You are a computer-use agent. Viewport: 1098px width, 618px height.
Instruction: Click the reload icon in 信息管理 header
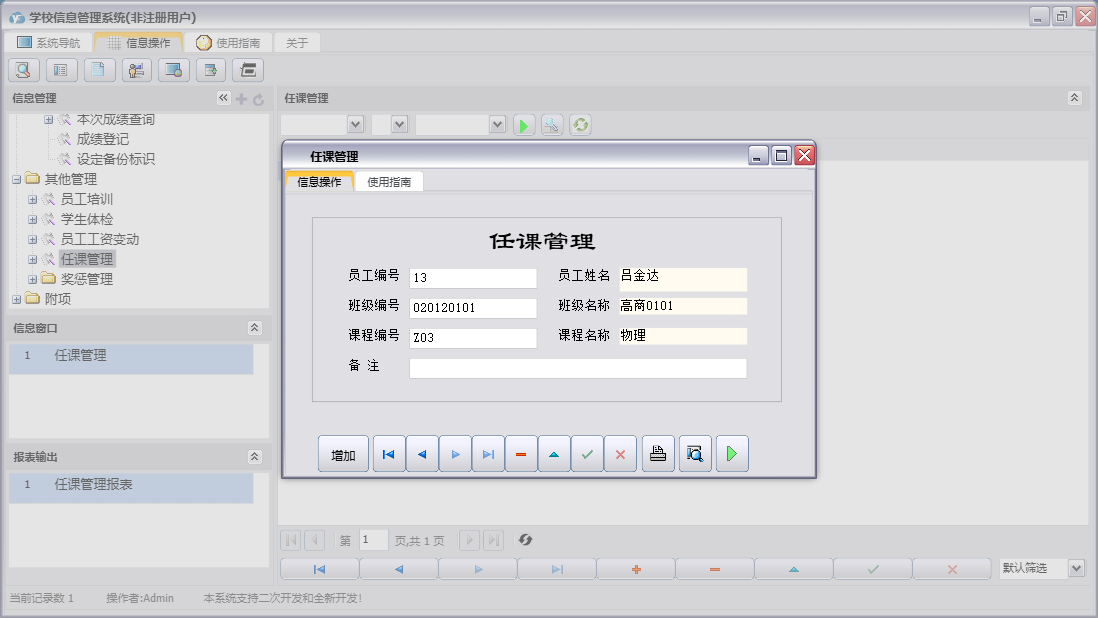pos(258,99)
